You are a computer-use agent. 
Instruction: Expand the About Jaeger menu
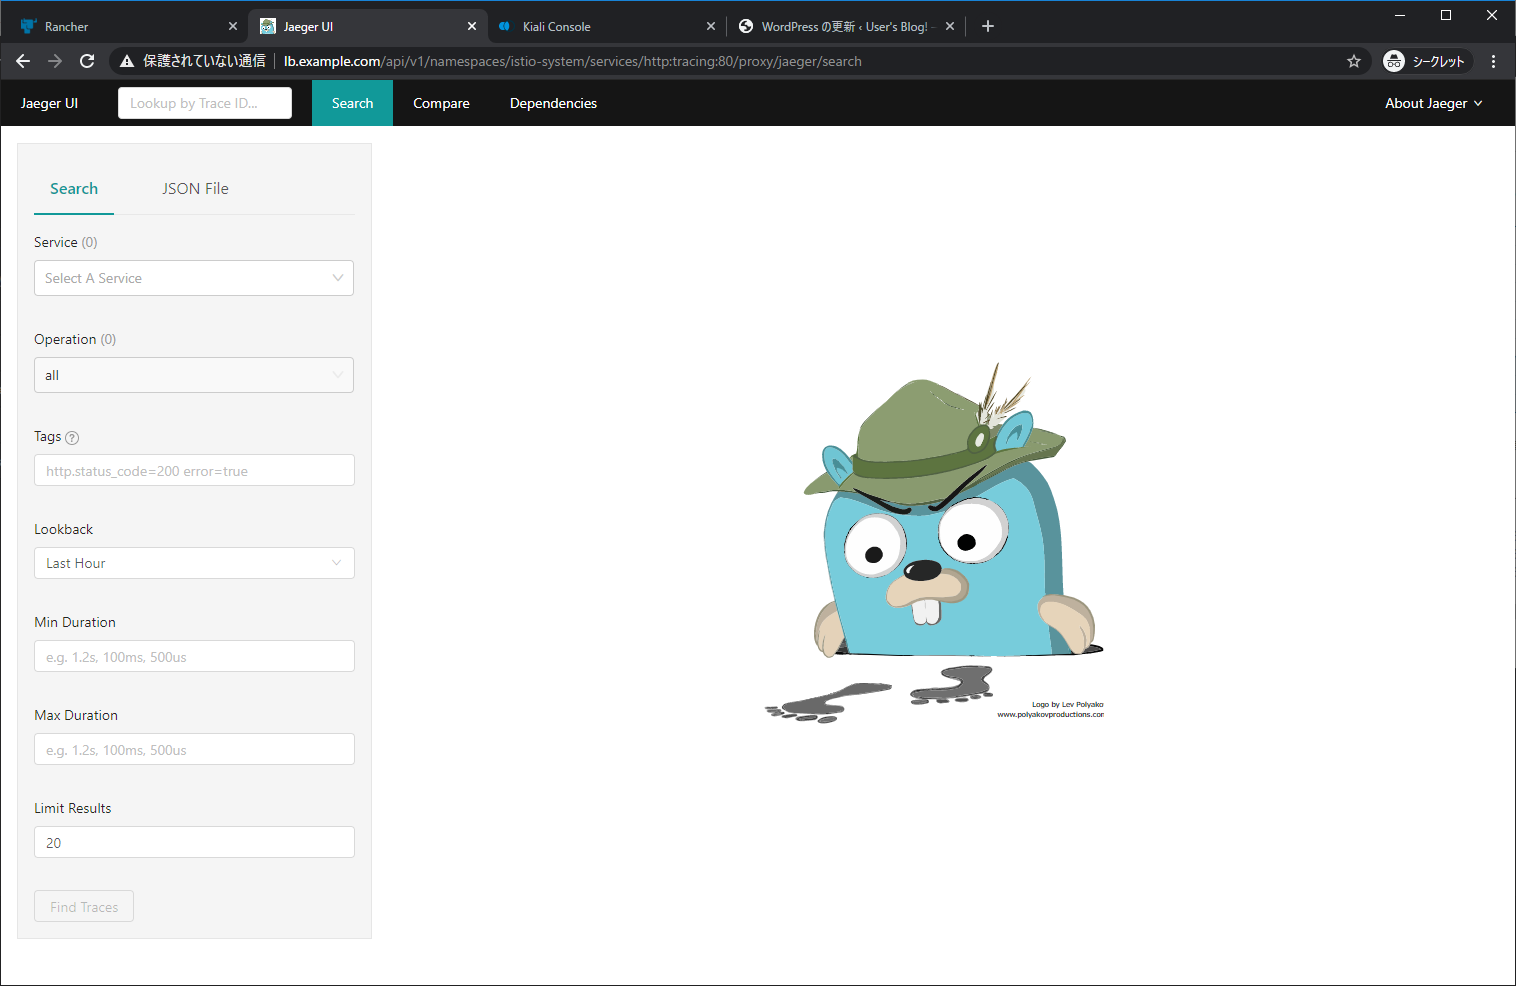click(x=1433, y=103)
